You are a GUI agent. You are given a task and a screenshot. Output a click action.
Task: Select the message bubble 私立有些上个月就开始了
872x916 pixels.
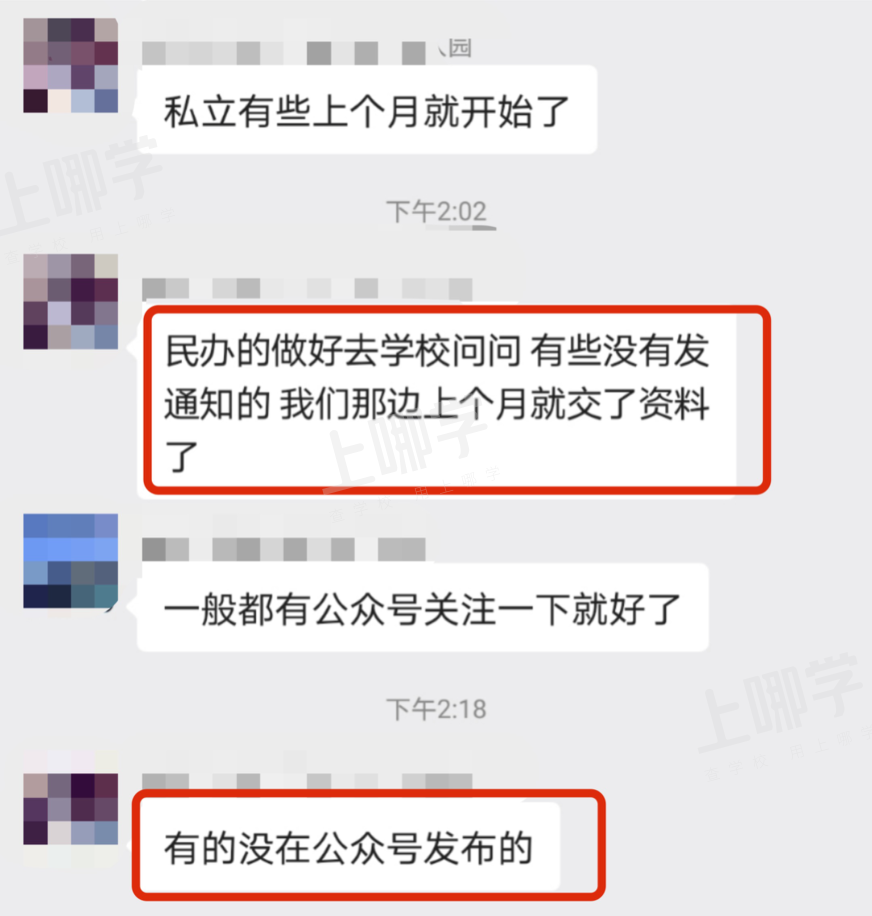(x=367, y=110)
